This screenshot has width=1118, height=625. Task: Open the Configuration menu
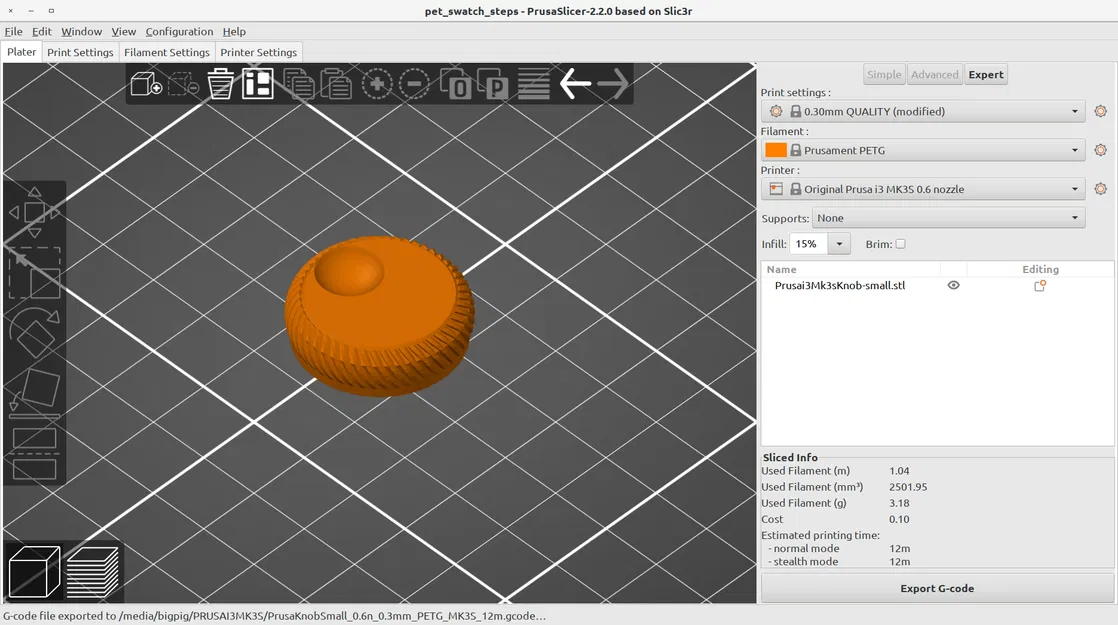click(x=179, y=31)
